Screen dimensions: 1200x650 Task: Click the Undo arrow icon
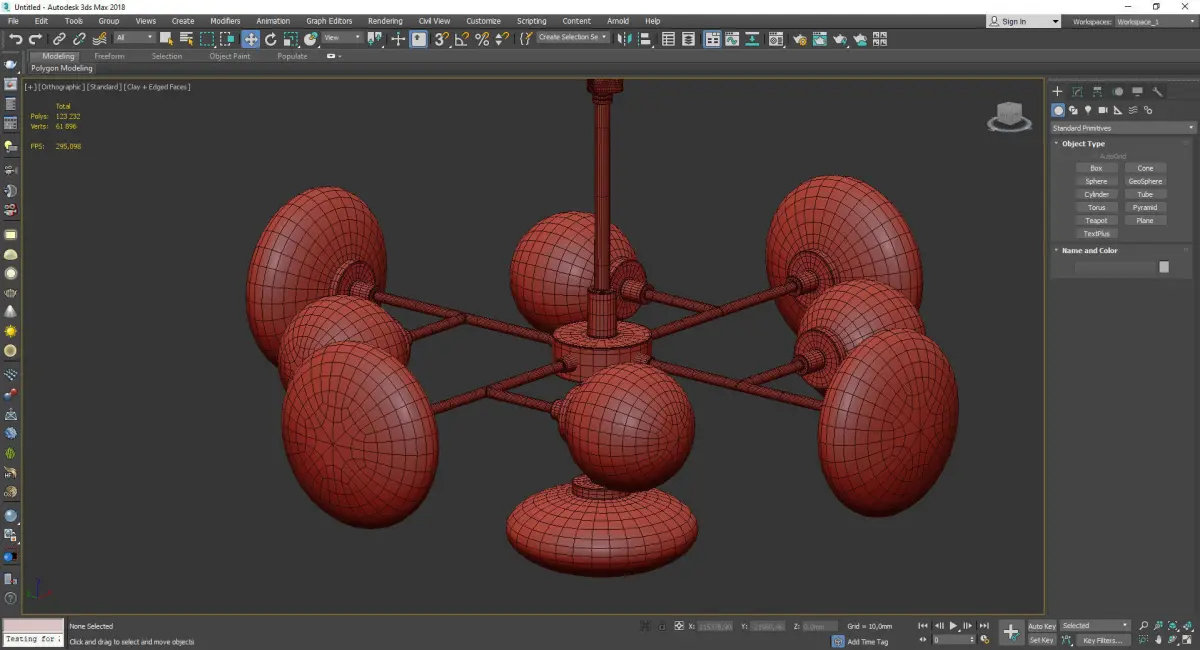[15, 39]
